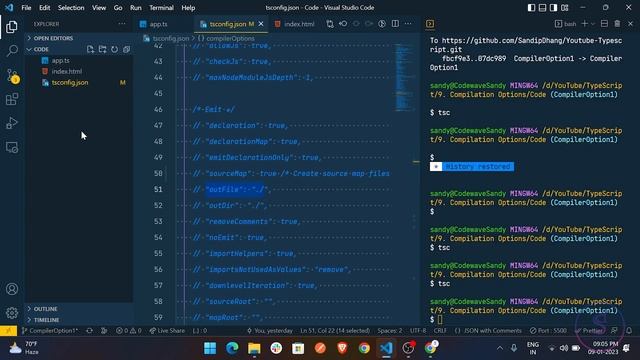Viewport: 640px width, 360px height.
Task: Open the Explorer view in activity bar
Action: coord(12,27)
